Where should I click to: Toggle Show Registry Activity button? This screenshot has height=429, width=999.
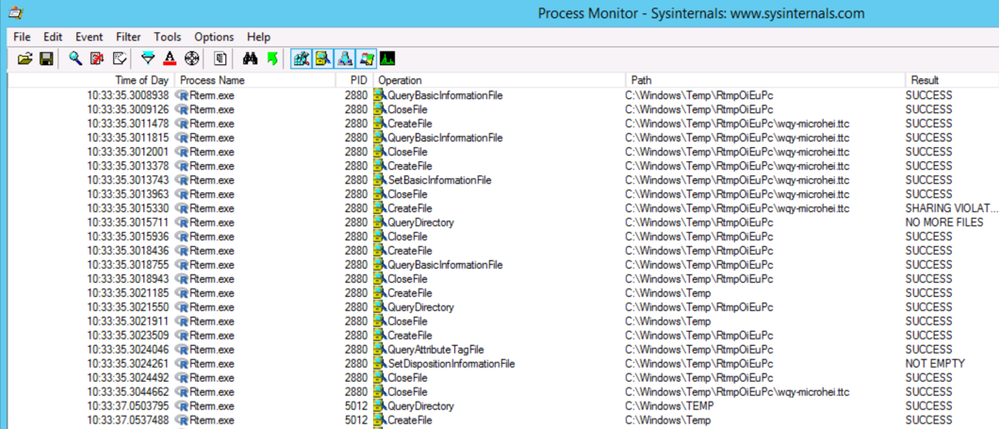(x=301, y=59)
